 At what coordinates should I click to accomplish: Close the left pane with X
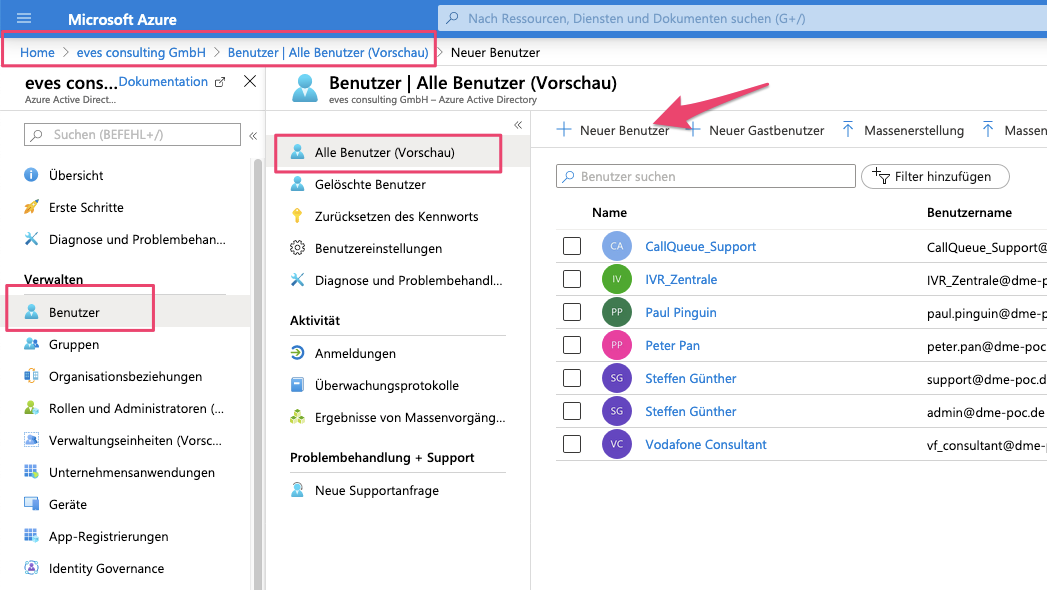[250, 82]
